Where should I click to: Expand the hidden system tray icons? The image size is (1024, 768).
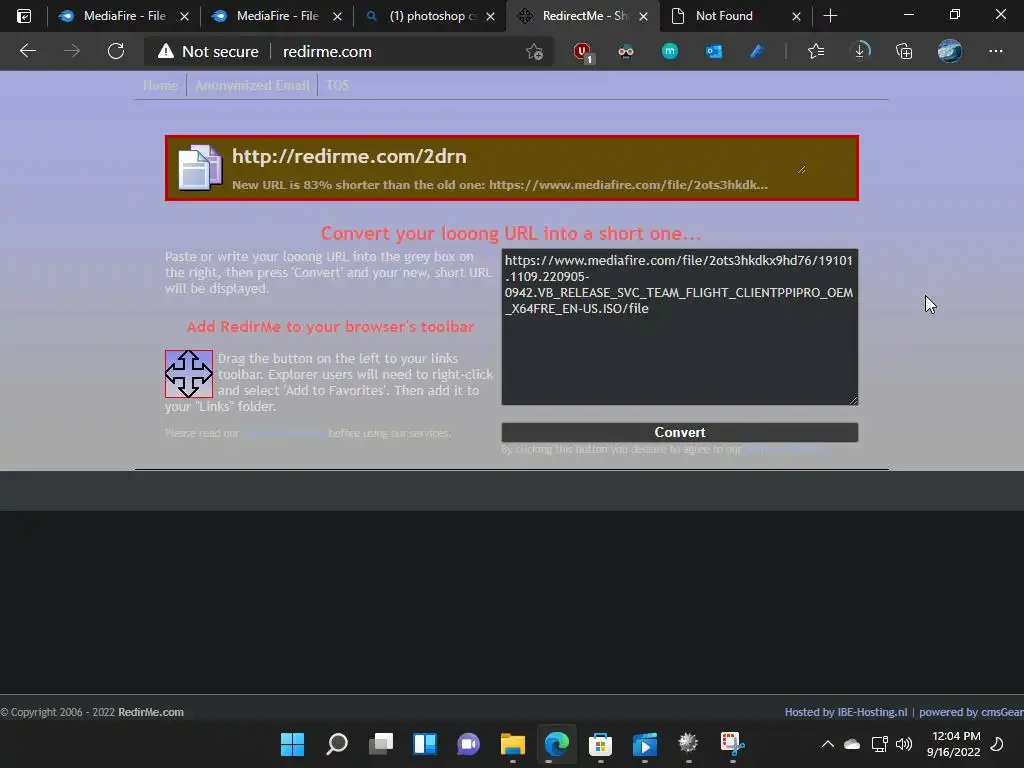coord(827,744)
